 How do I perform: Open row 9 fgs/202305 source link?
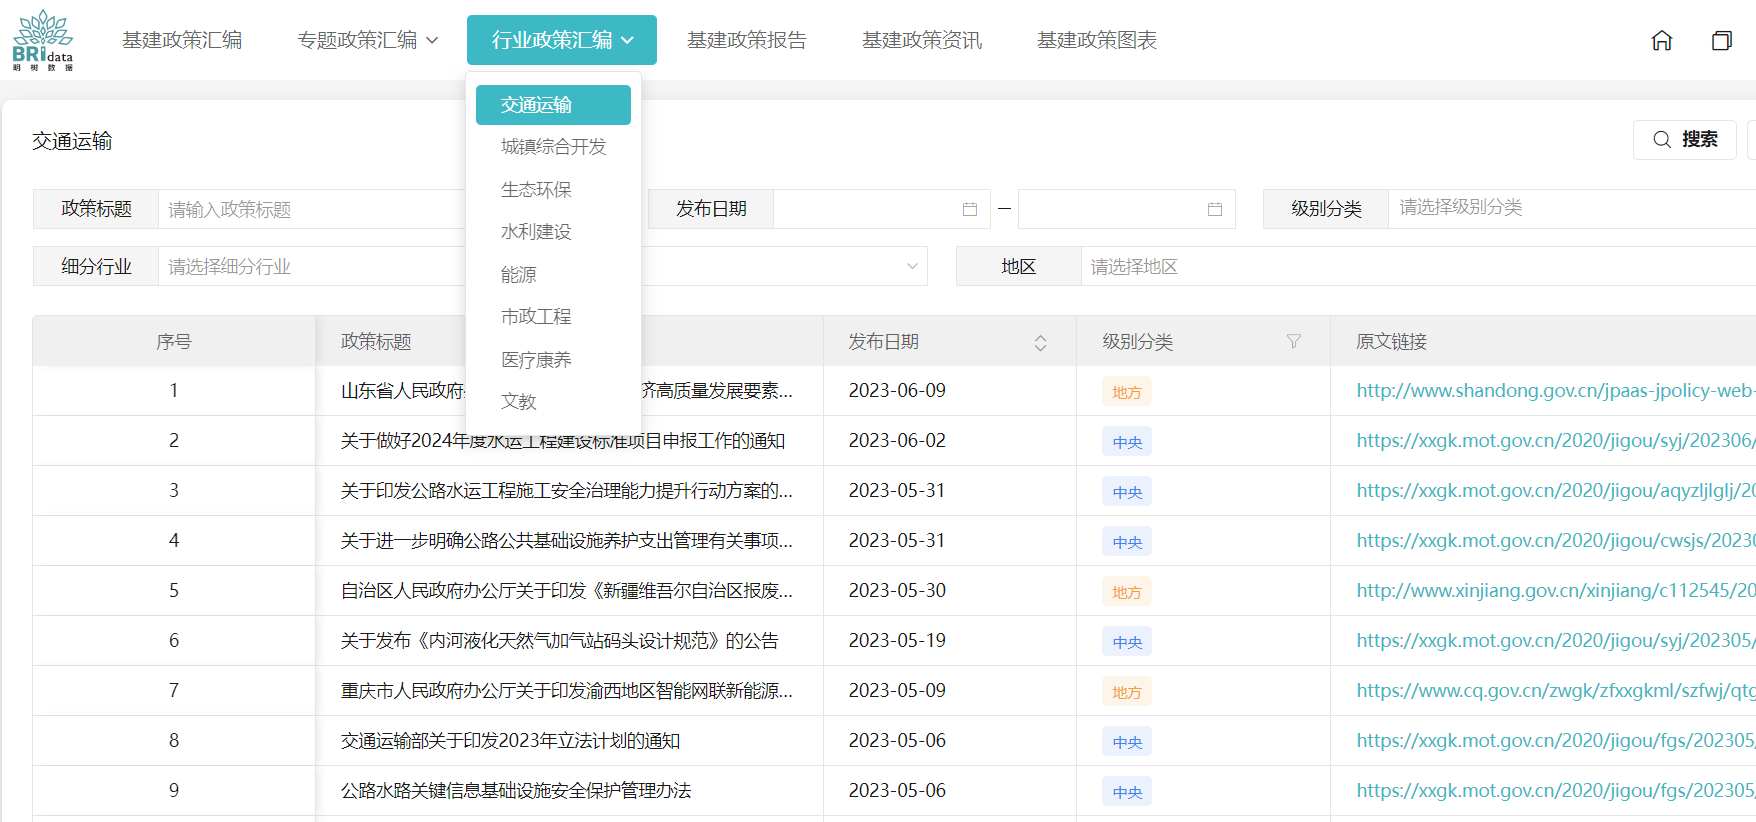1556,791
